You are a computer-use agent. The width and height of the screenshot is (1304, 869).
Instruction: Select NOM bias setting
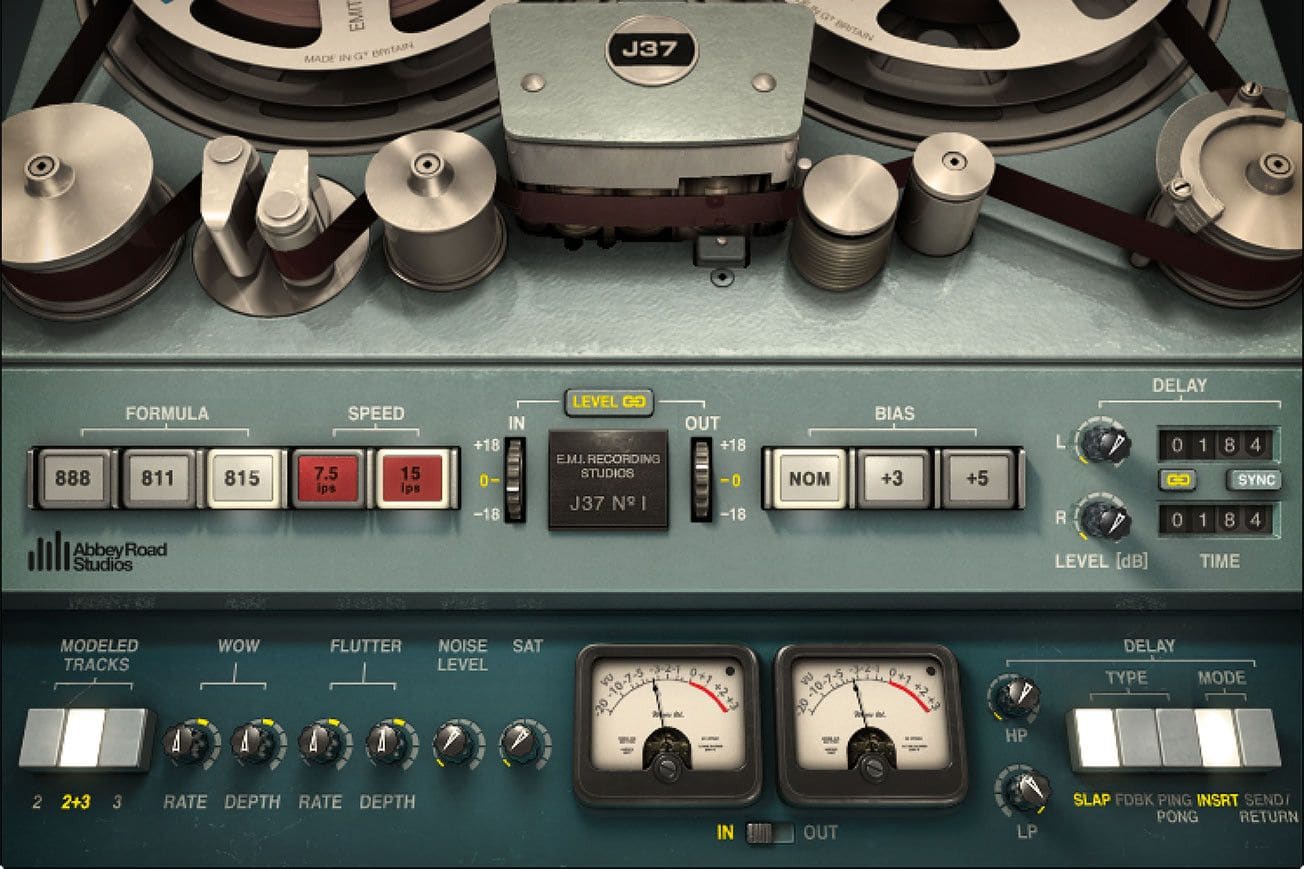coord(807,479)
